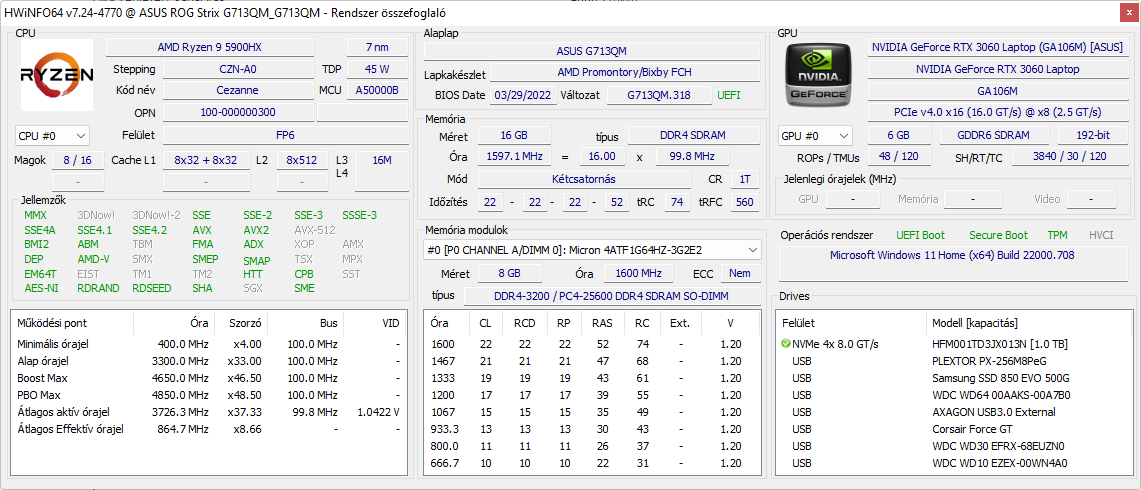Screen dimensions: 1141x490
Task: Select the Corsair Force GT drive row
Action: 955,429
